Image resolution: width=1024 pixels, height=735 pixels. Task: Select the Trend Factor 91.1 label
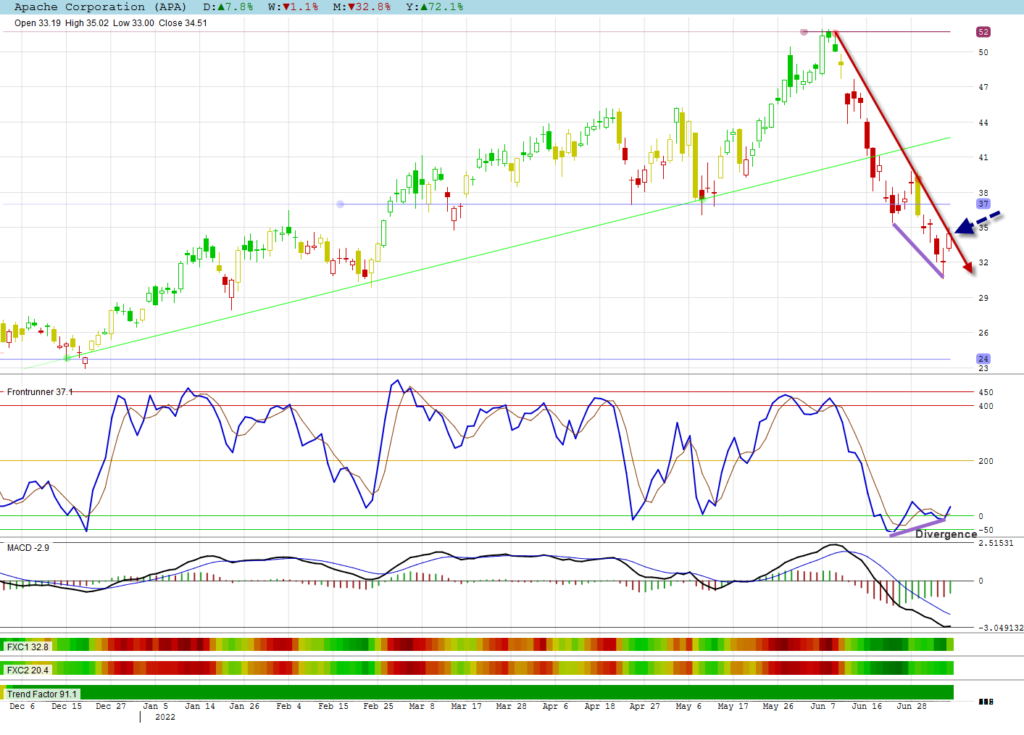[x=42, y=694]
